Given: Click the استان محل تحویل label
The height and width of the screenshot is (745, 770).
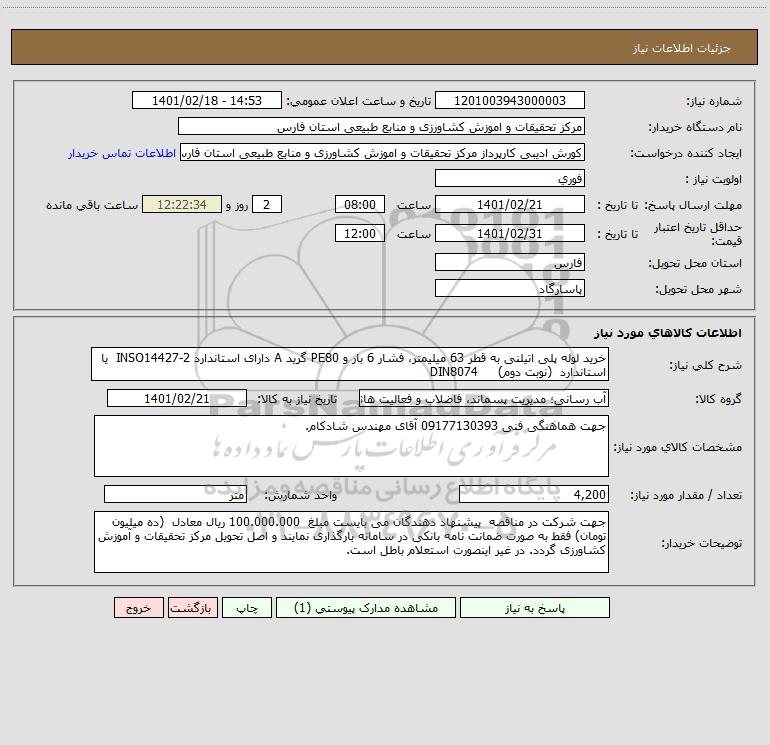Looking at the screenshot, I should (695, 263).
